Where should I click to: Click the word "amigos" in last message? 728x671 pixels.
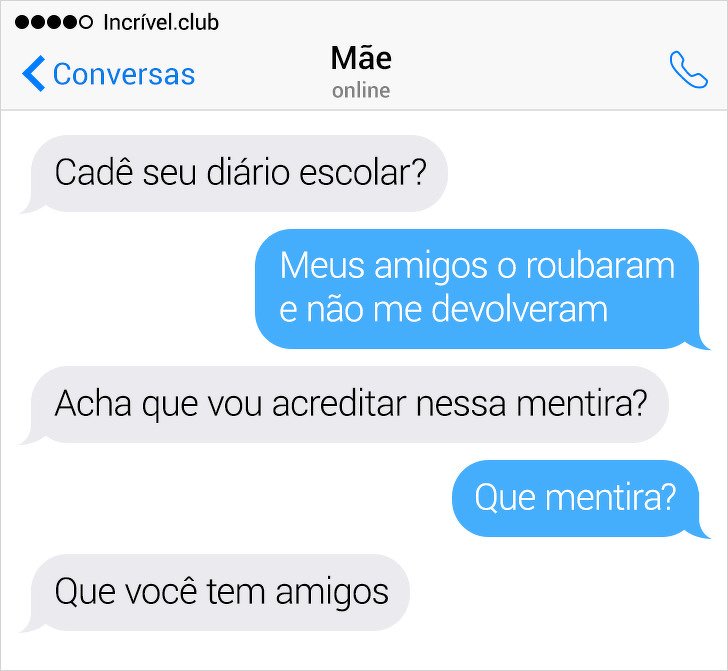coord(332,593)
